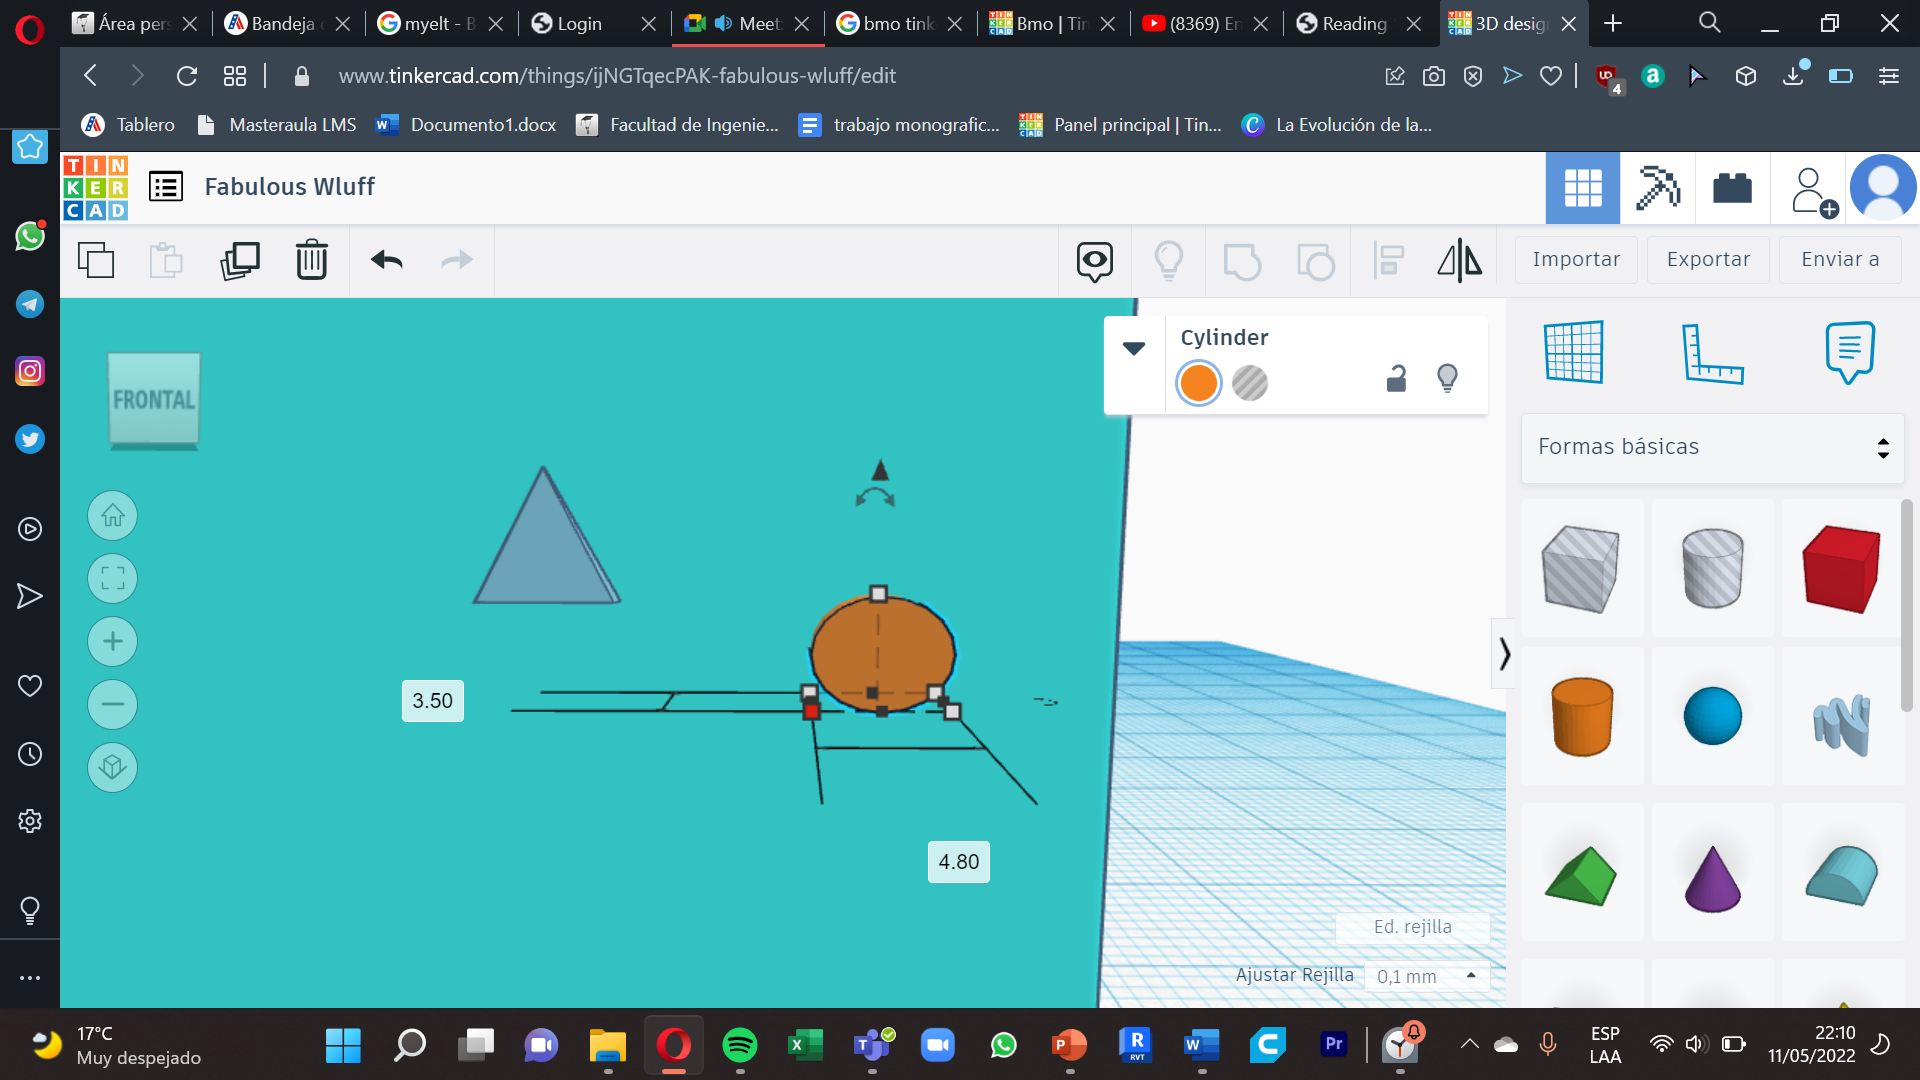Toggle Cylinder visibility lightbulb
The image size is (1920, 1080).
(x=1447, y=378)
